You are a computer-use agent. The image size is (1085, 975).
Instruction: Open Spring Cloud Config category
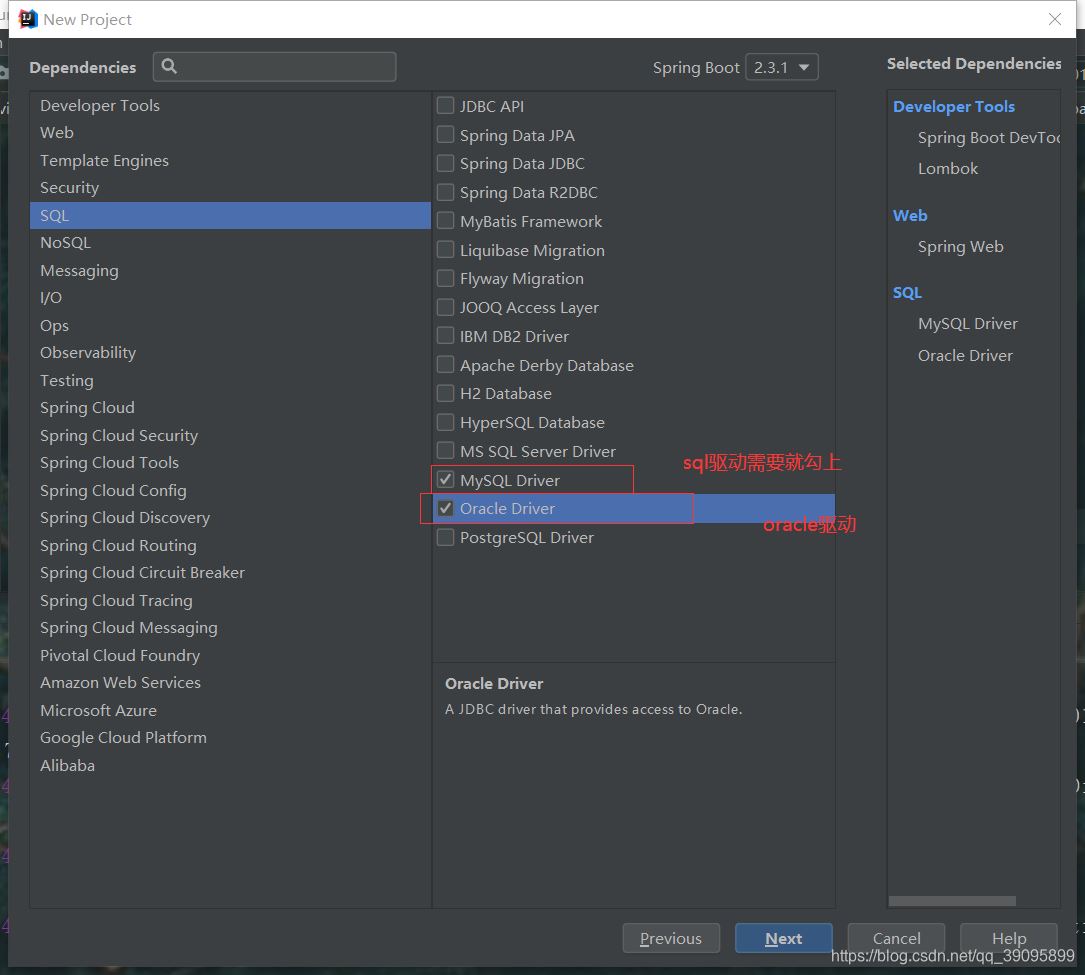coord(230,490)
